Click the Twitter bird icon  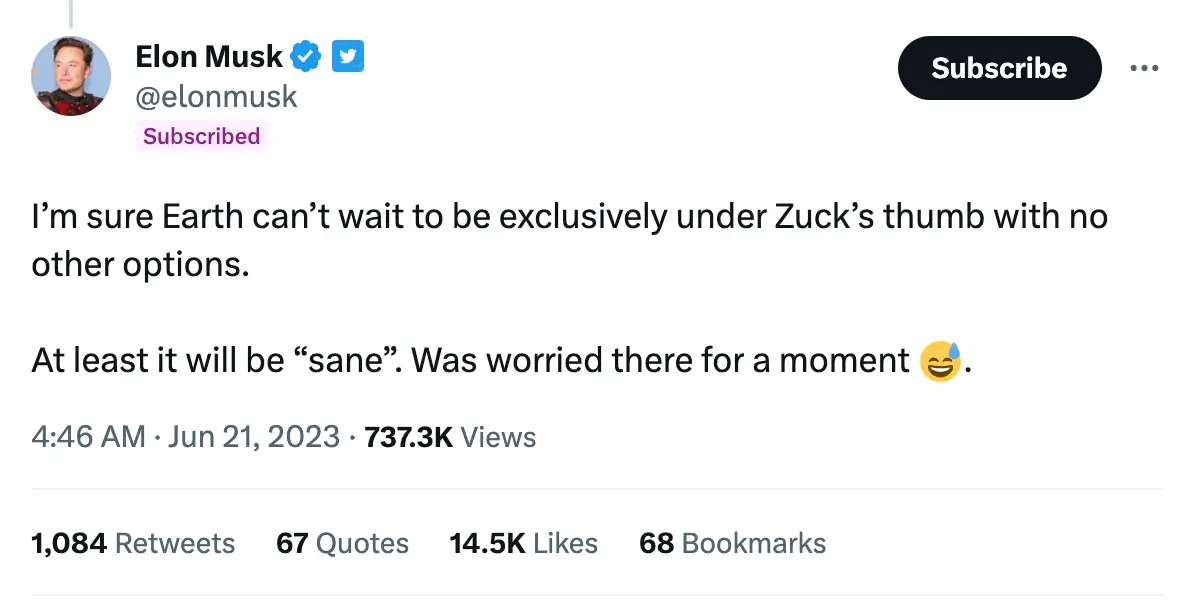point(347,56)
